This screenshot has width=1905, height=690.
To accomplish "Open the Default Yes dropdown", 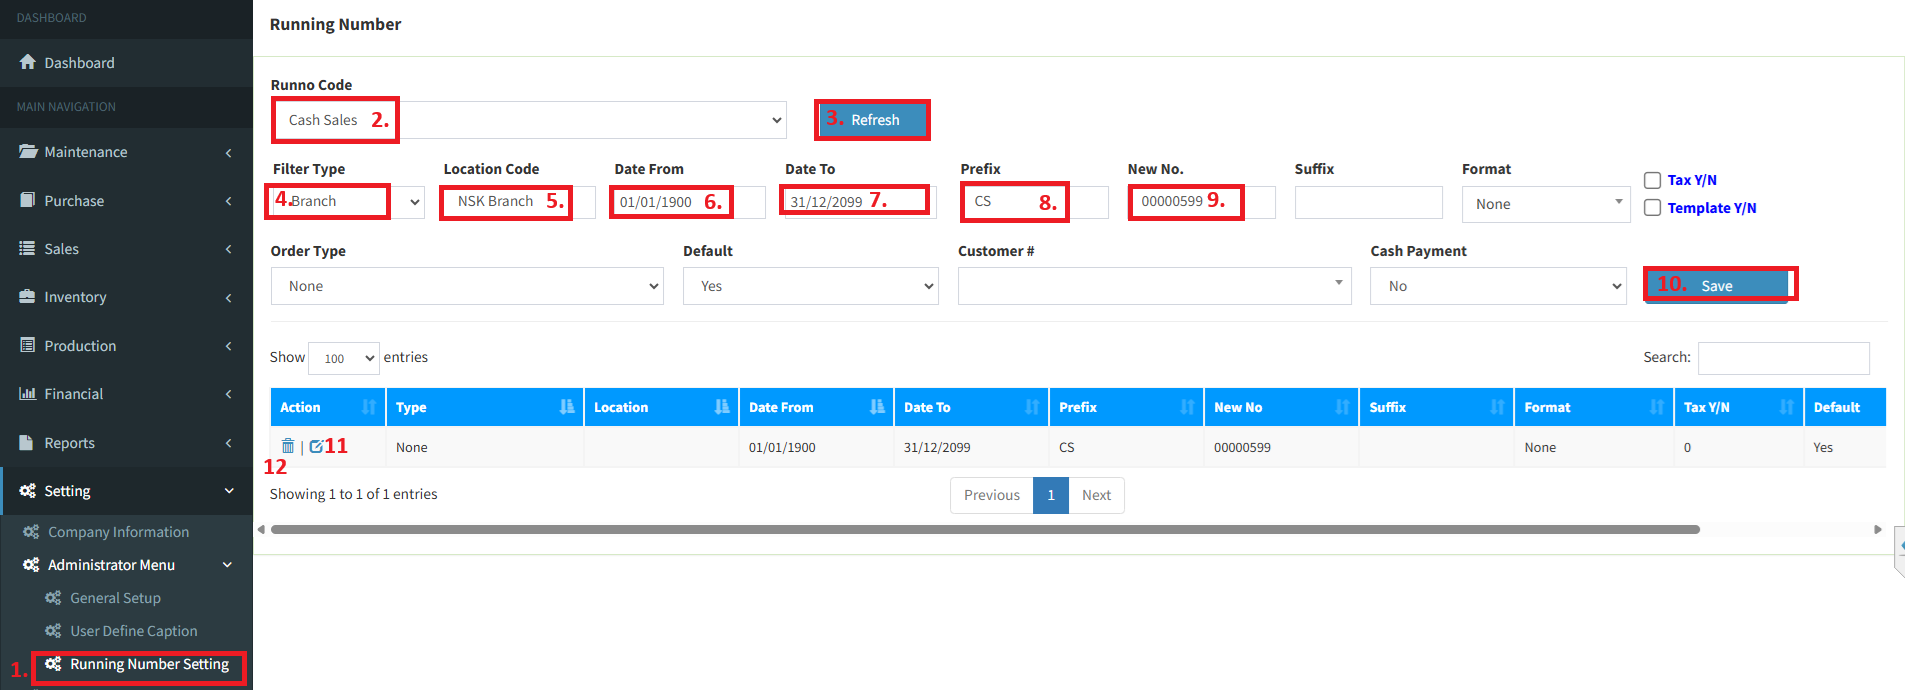I will (x=810, y=286).
